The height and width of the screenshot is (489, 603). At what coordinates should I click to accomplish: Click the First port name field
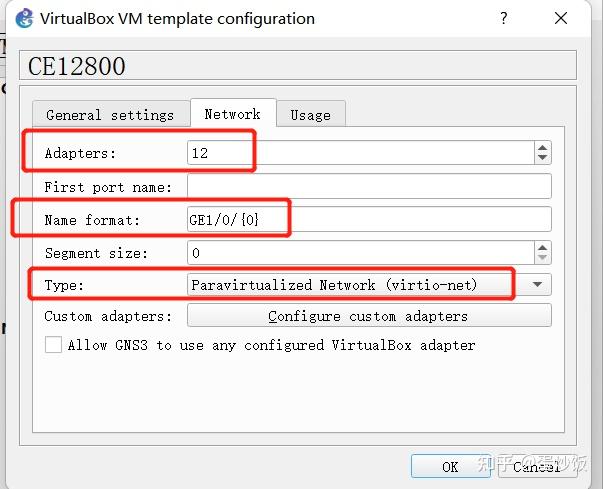tap(368, 187)
